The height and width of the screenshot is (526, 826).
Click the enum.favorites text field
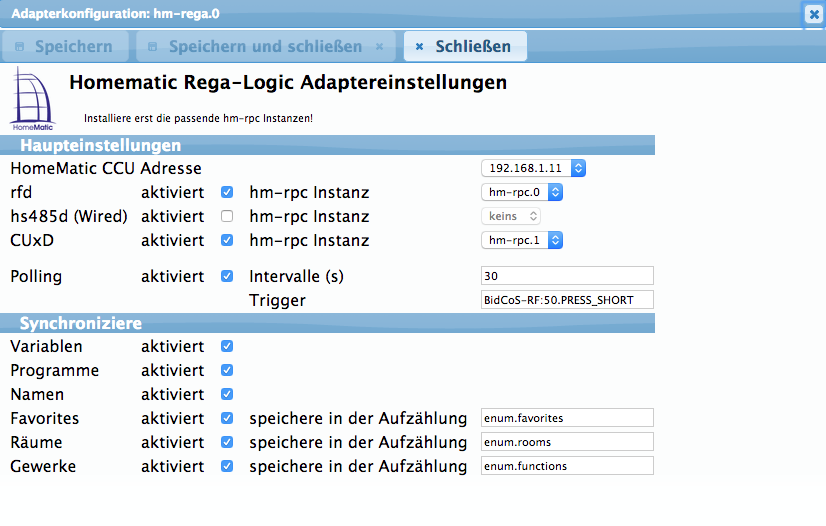click(566, 418)
